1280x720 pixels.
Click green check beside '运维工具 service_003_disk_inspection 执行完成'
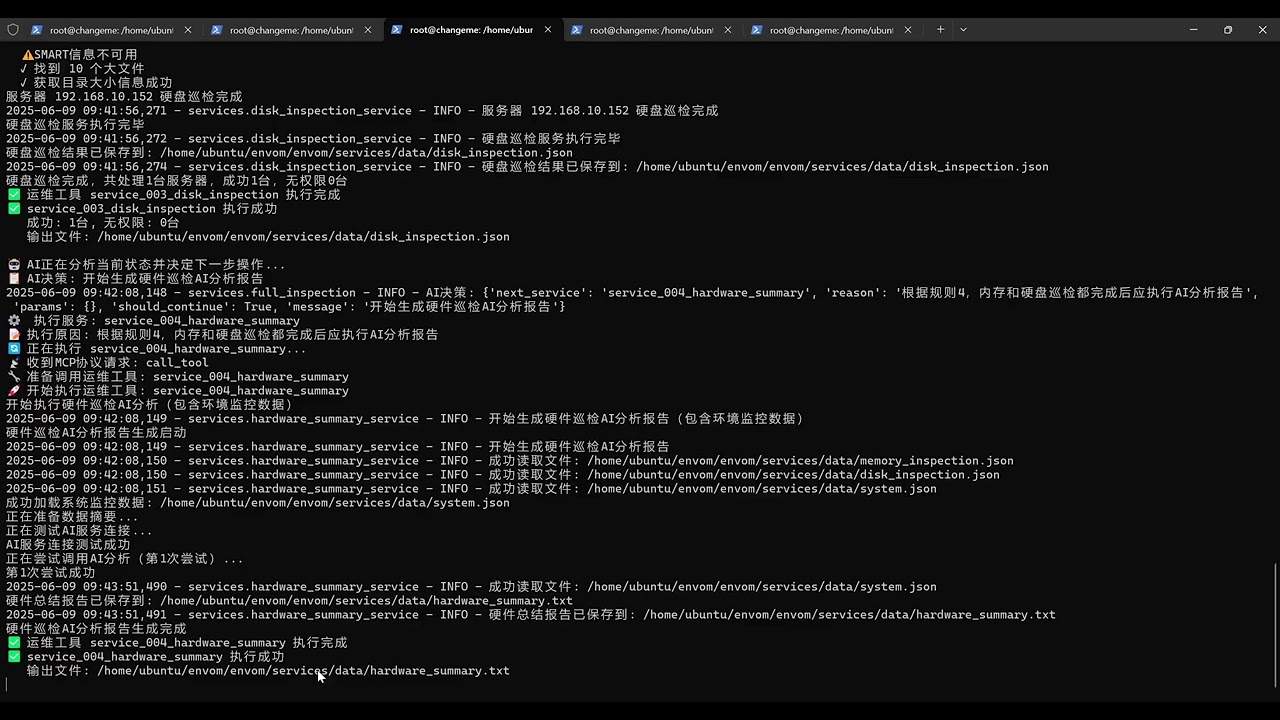[14, 195]
